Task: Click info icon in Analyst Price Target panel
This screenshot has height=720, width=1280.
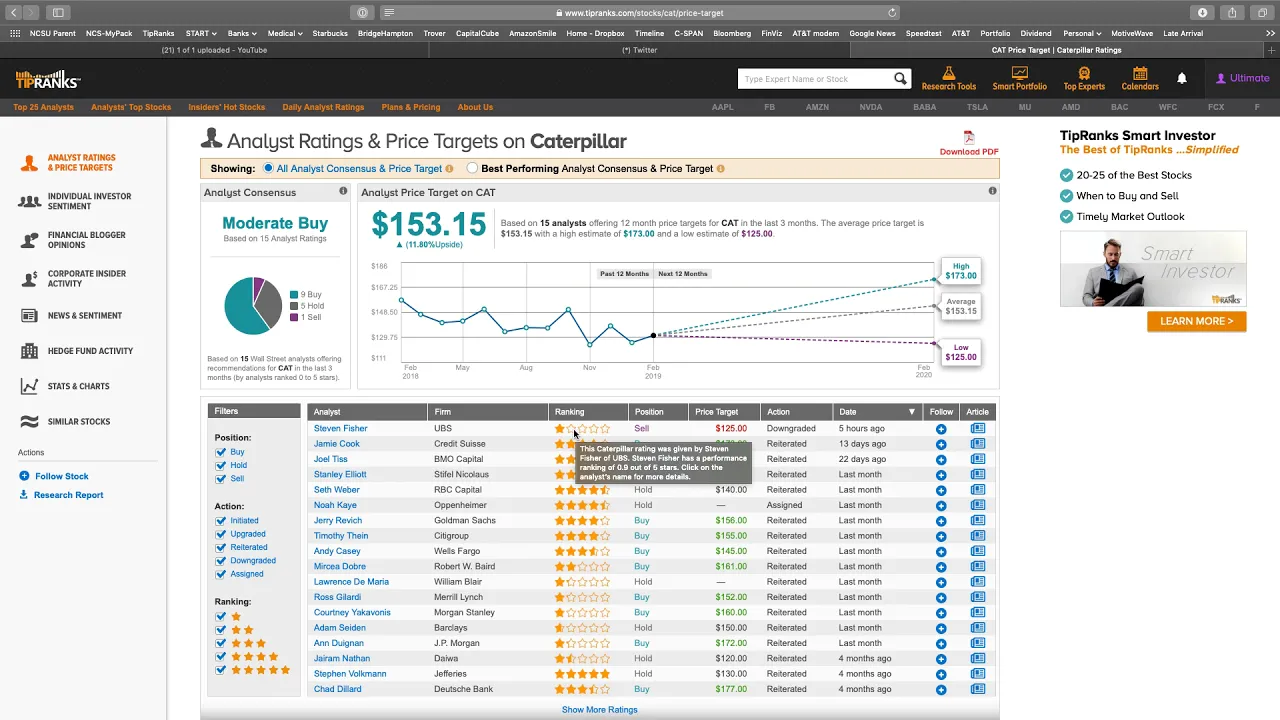Action: point(993,191)
